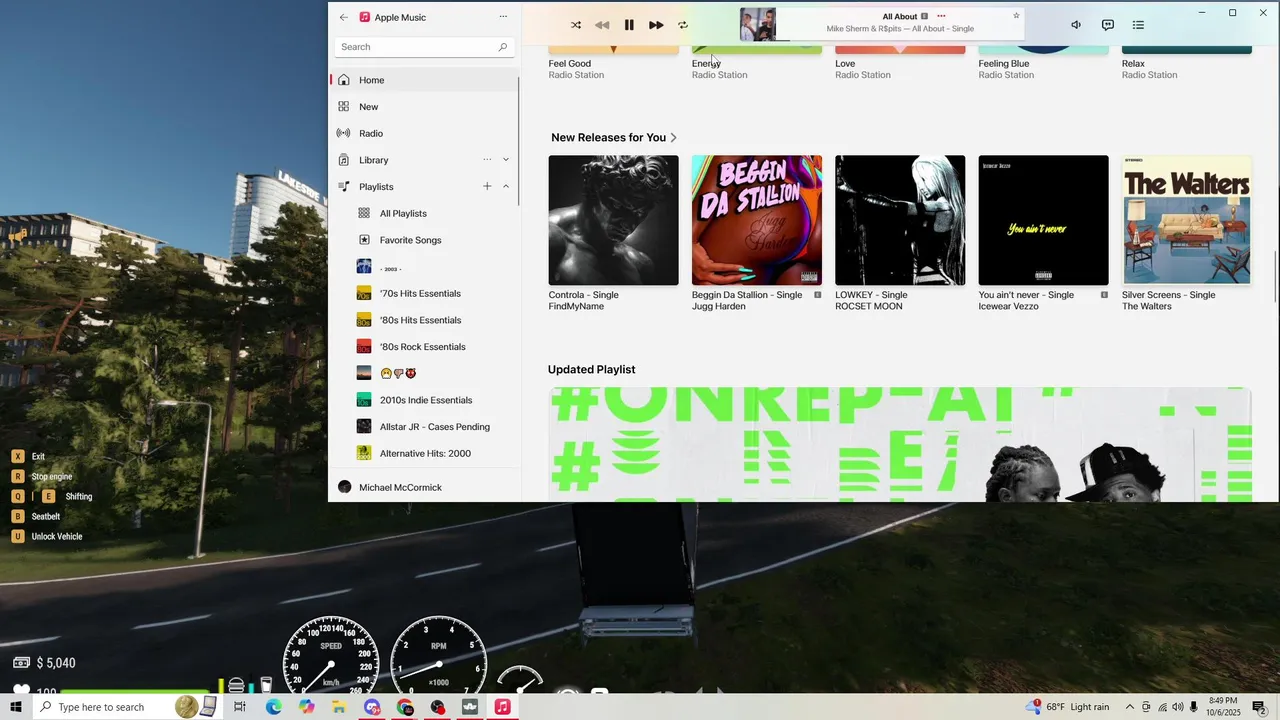Pause the current song
The image size is (1280, 720).
tap(629, 25)
